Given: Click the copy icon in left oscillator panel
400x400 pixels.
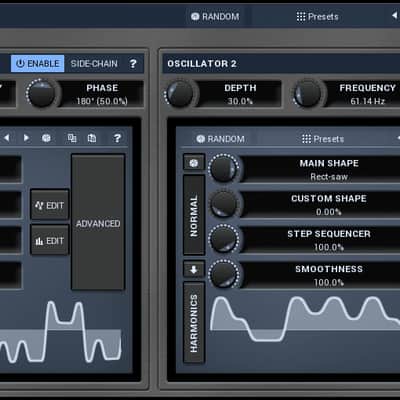Looking at the screenshot, I should point(72,138).
